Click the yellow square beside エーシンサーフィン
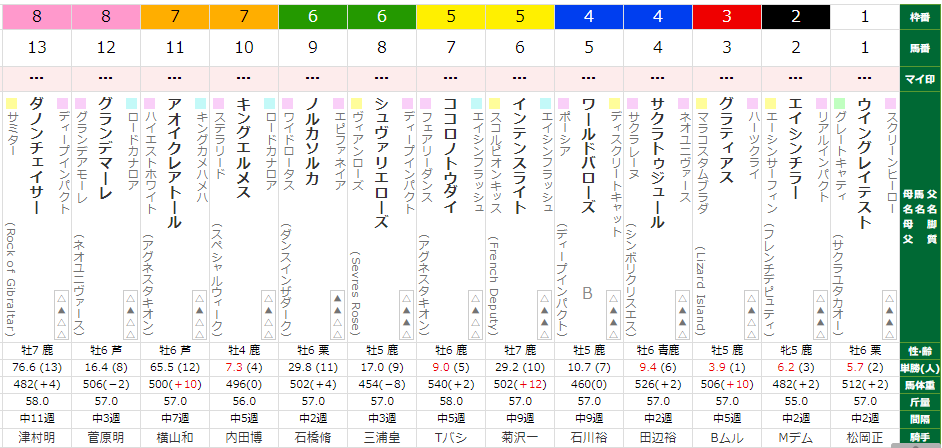The width and height of the screenshot is (942, 448). [770, 103]
